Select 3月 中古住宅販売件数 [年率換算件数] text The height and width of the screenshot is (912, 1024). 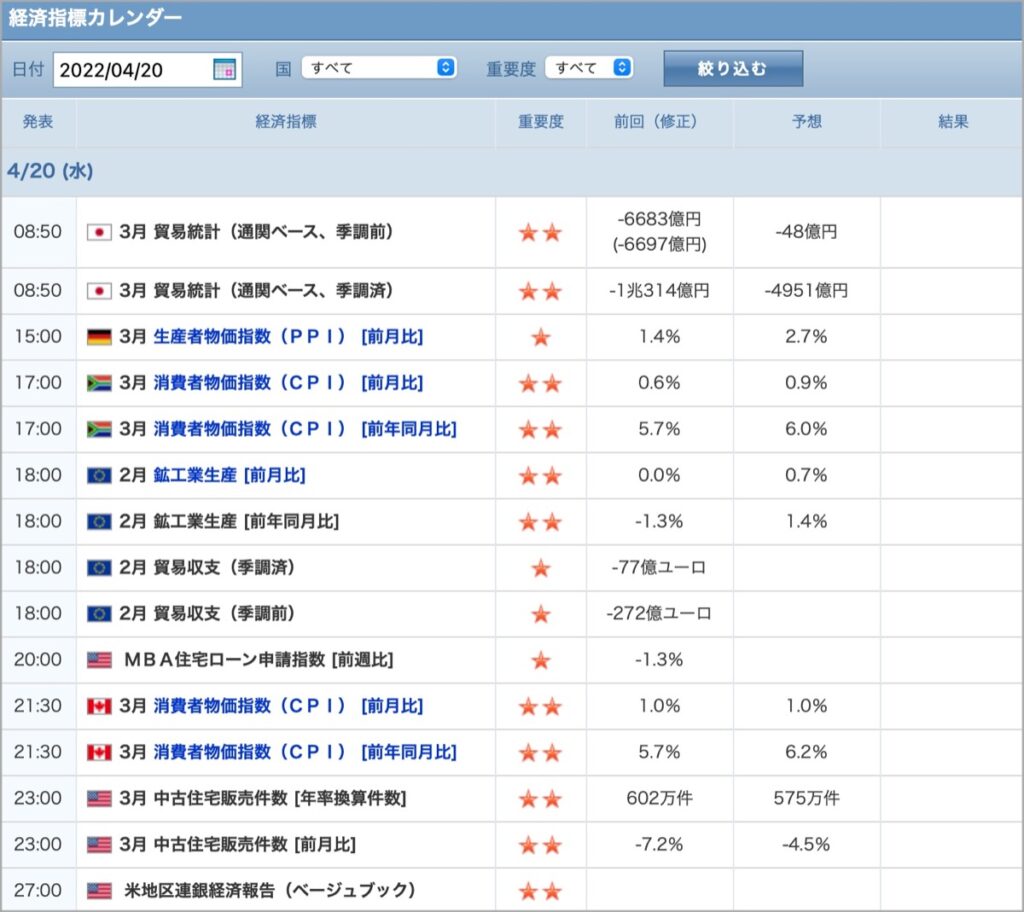click(263, 798)
